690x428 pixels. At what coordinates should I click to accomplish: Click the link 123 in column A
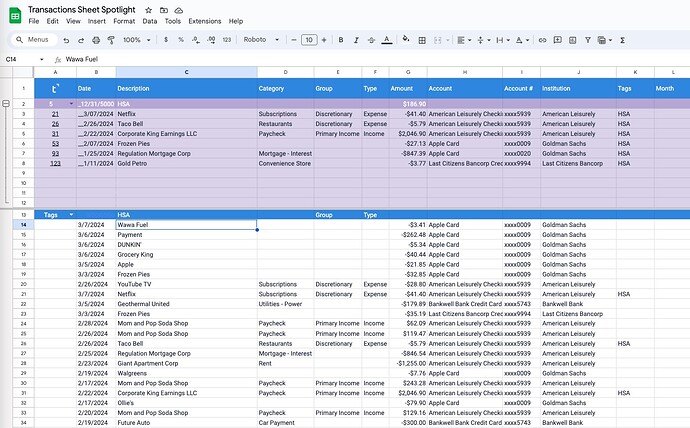pyautogui.click(x=55, y=164)
